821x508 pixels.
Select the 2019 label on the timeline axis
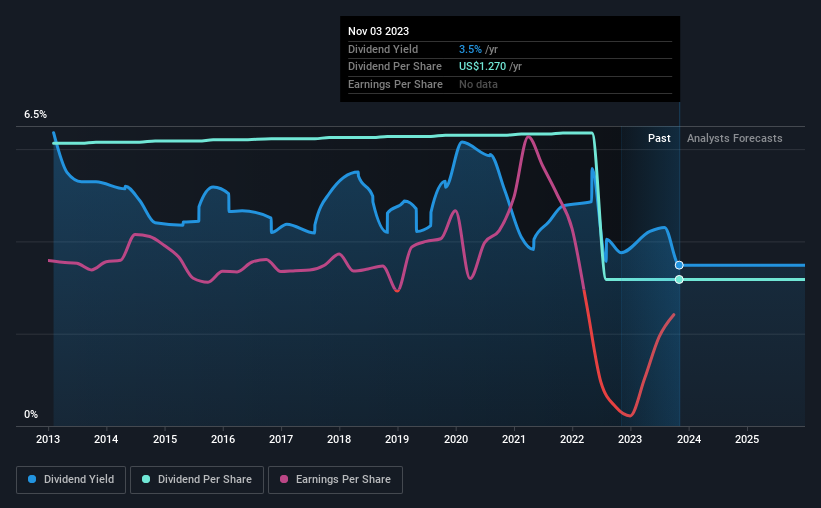[x=397, y=439]
